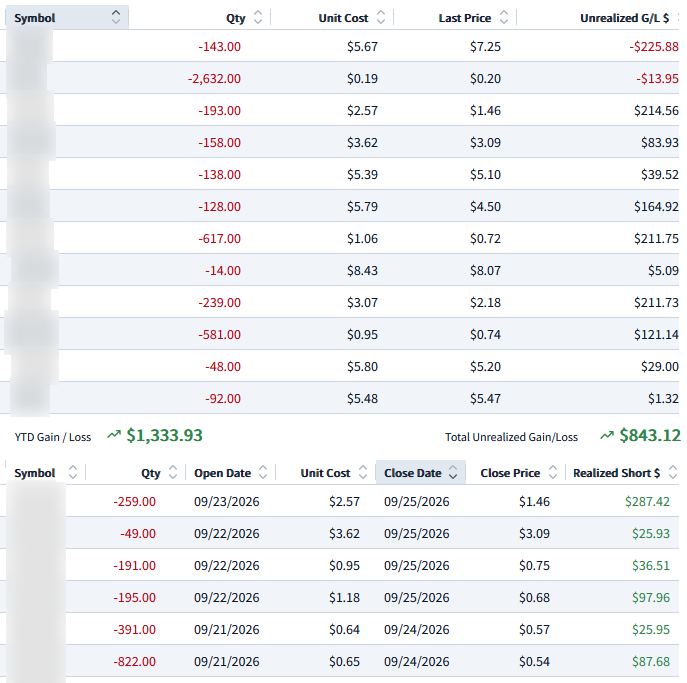Click the $8.43 unit cost cell

tap(362, 270)
